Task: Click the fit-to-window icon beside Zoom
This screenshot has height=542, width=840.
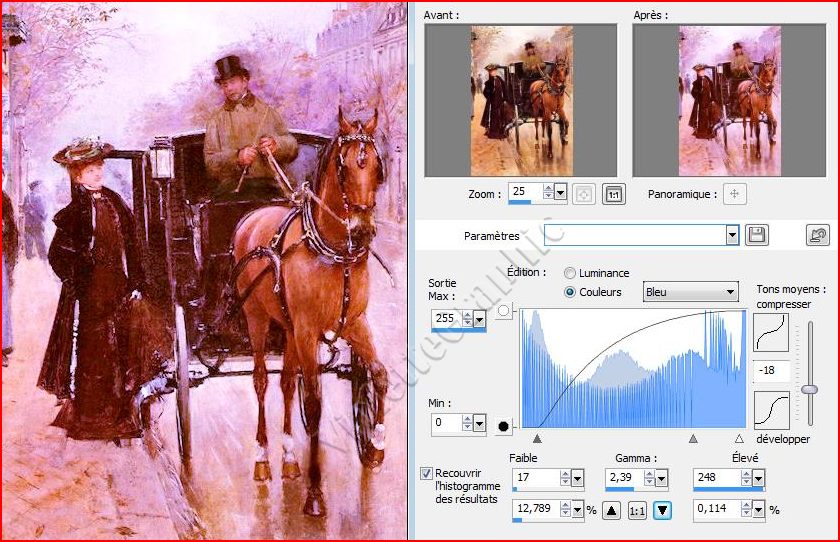Action: tap(585, 194)
